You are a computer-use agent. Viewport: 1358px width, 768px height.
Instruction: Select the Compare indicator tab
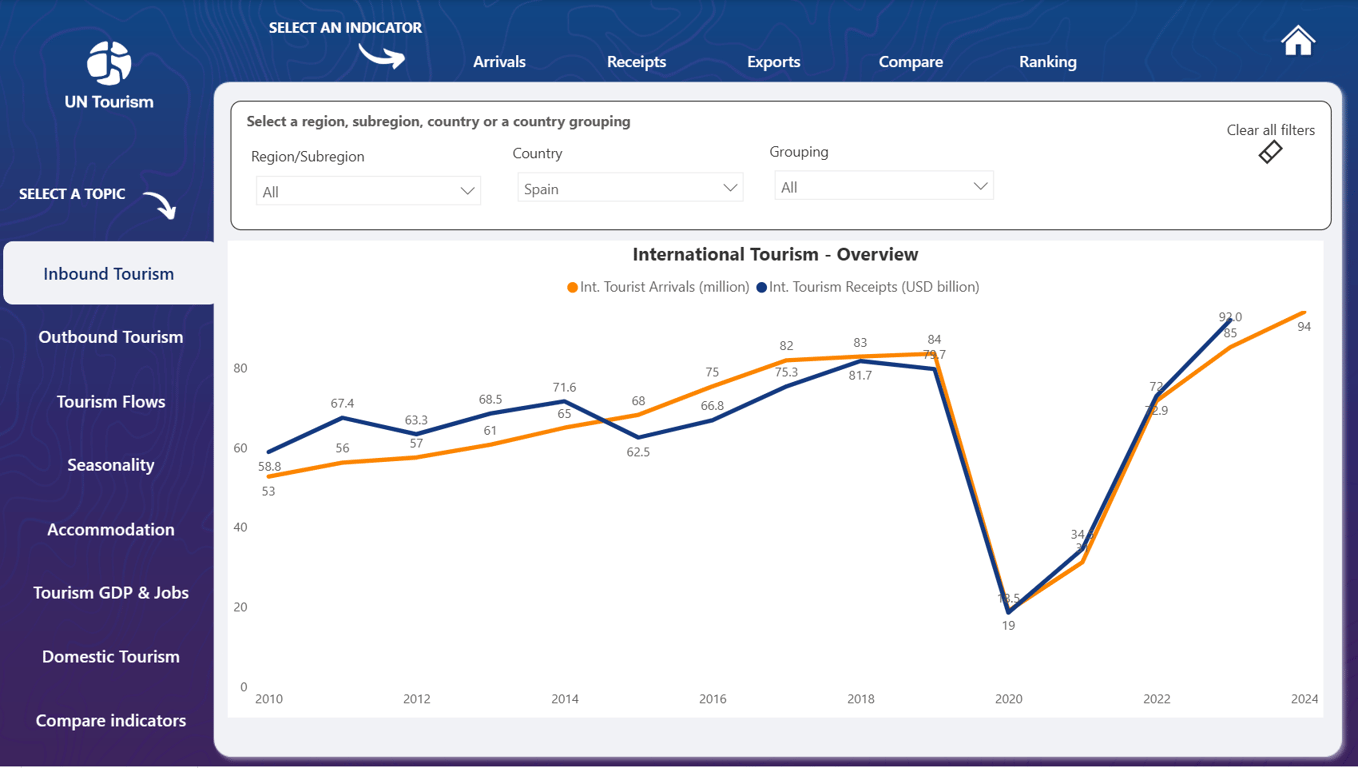tap(911, 62)
